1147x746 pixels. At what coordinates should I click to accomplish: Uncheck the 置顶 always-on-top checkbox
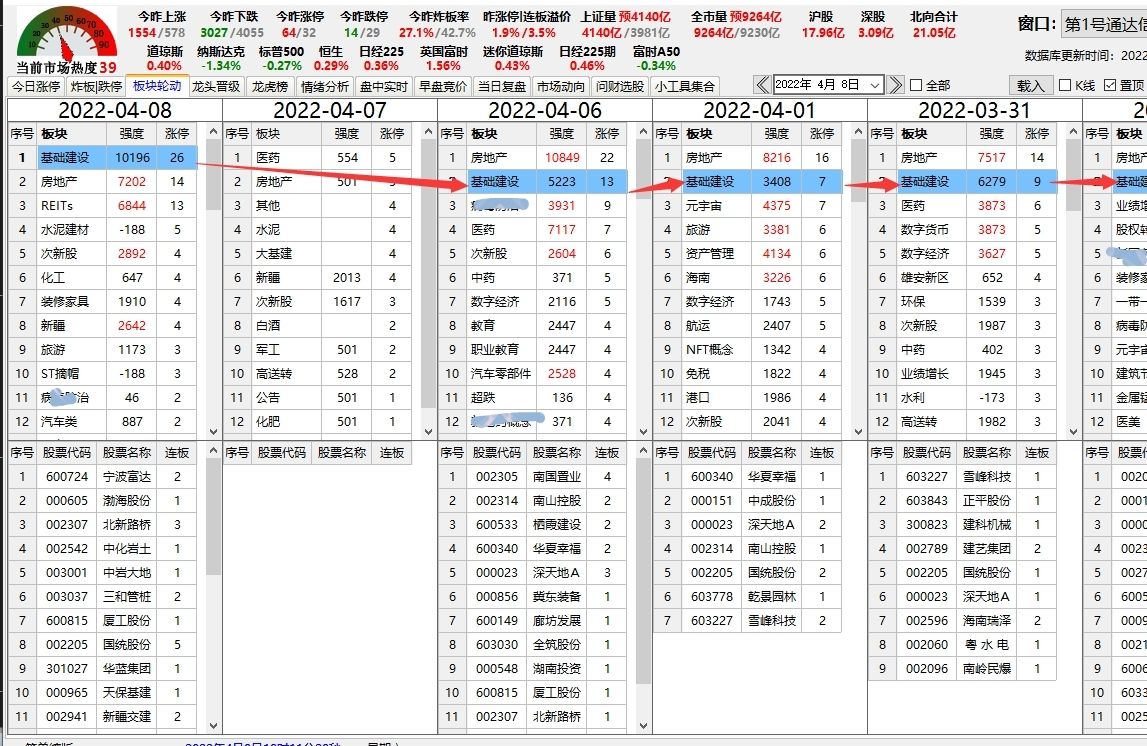click(1110, 86)
